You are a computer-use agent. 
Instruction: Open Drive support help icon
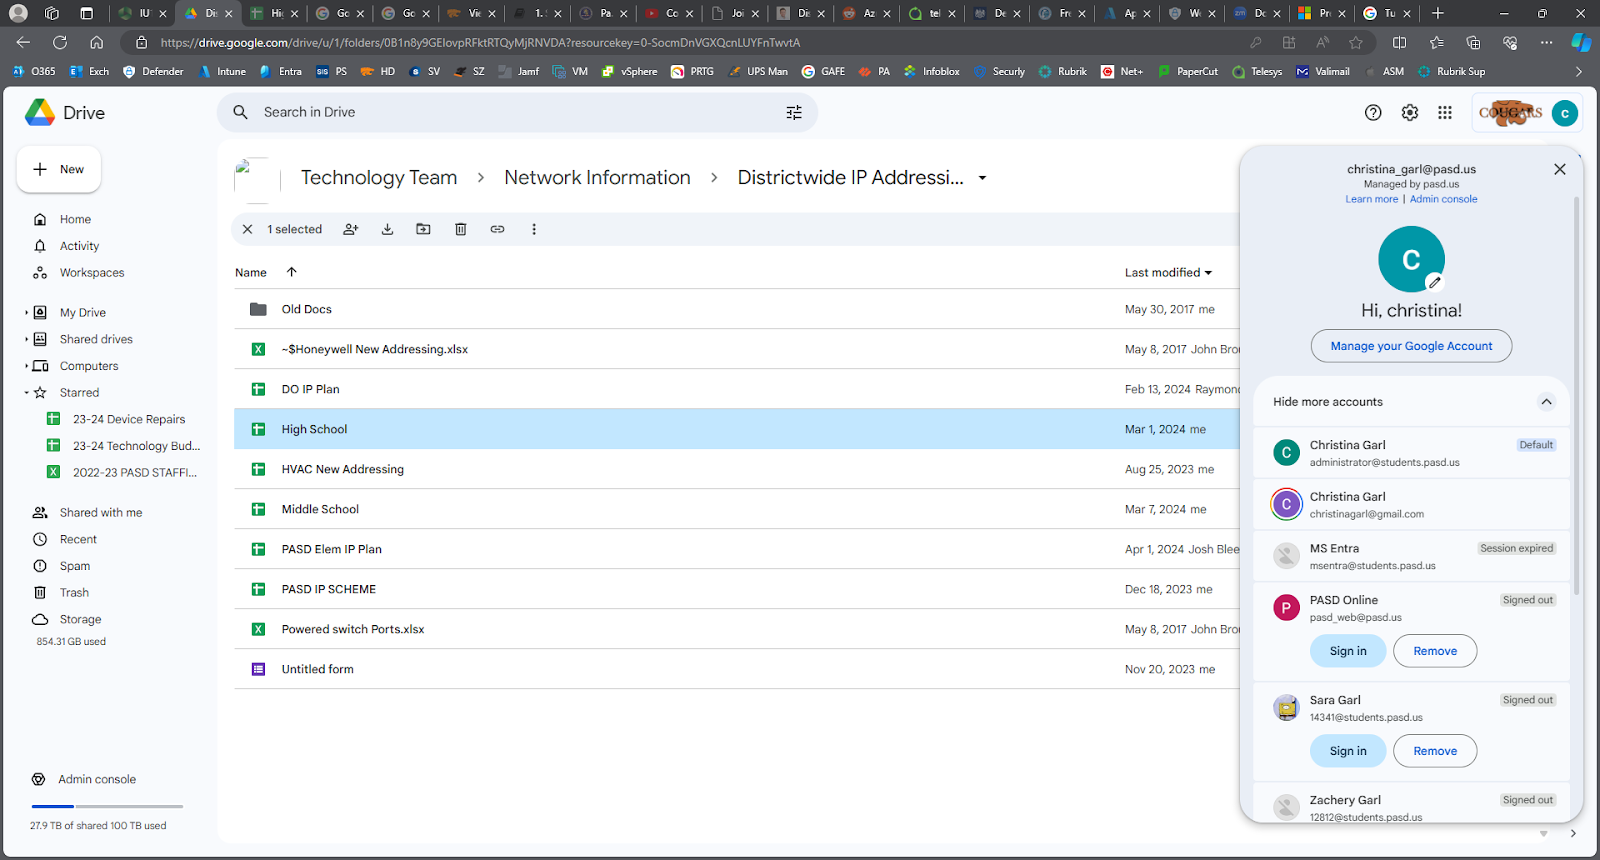pos(1373,113)
